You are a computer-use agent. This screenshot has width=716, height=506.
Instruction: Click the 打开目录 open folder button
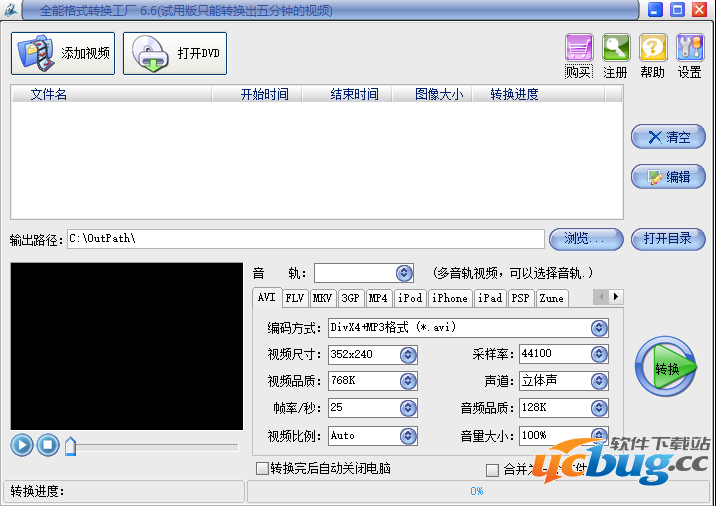(x=669, y=239)
